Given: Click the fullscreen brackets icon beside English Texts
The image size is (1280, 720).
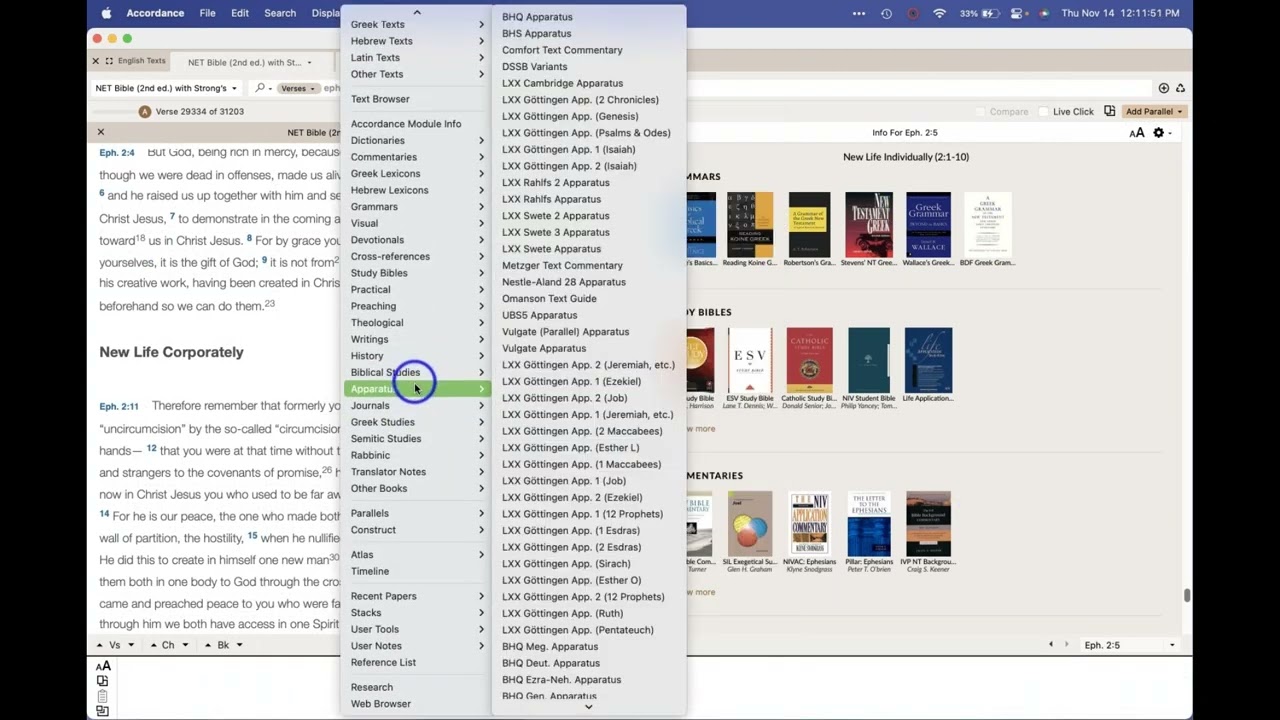Looking at the screenshot, I should 109,61.
